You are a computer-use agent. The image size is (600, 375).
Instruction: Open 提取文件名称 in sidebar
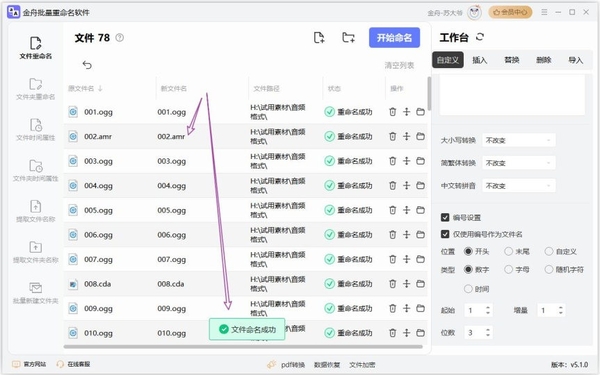click(36, 211)
